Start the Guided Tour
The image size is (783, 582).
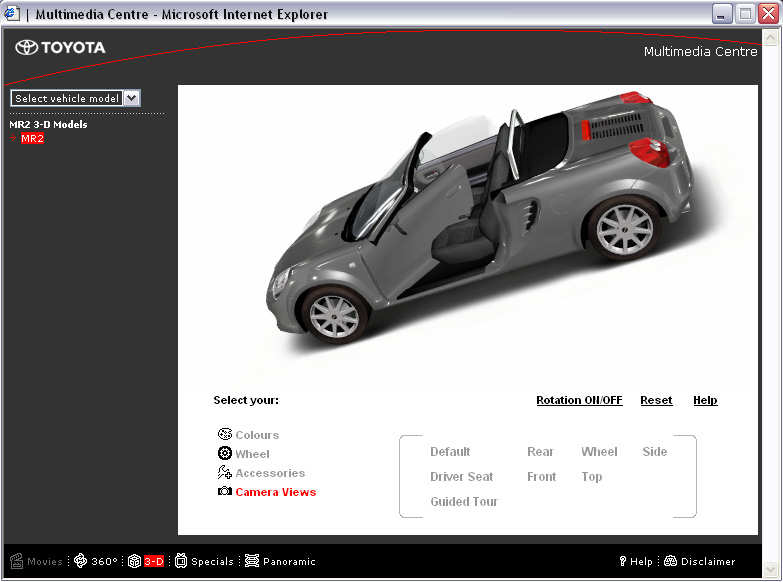[464, 502]
